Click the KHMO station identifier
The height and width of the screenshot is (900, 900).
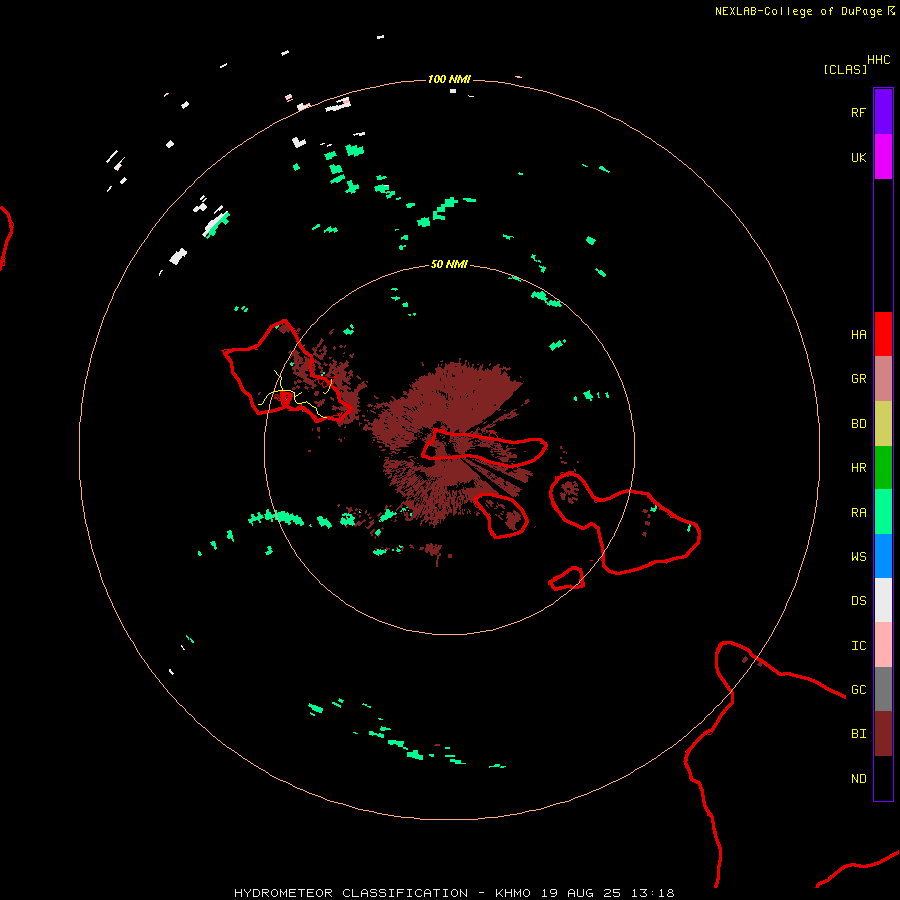pyautogui.click(x=513, y=893)
